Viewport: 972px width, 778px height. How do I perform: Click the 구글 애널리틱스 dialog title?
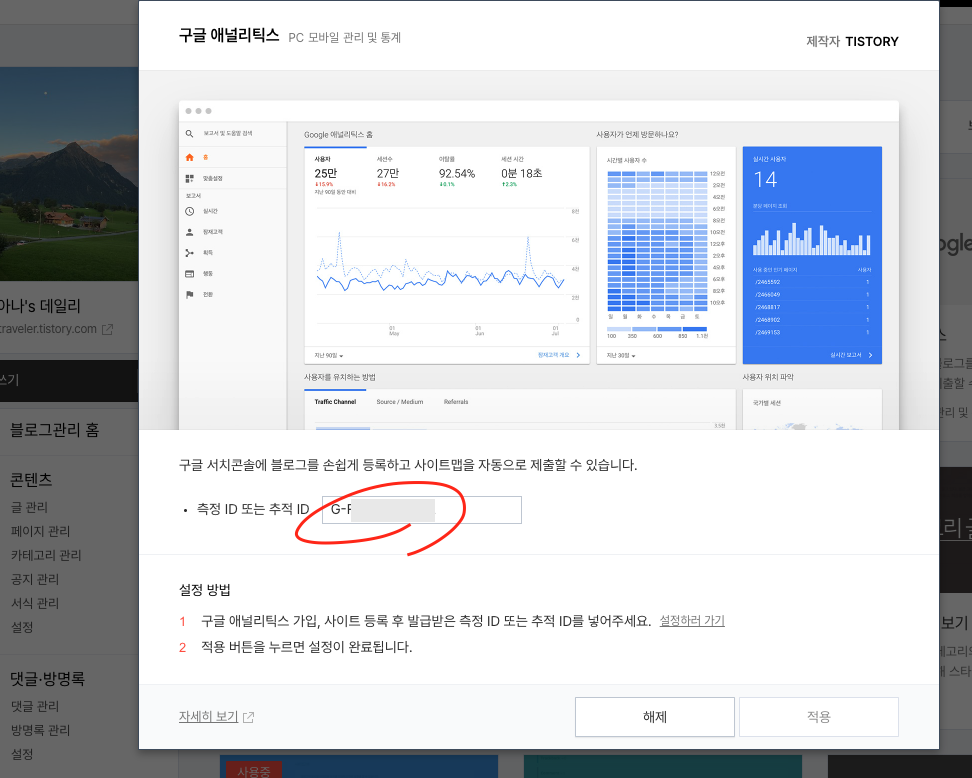229,35
